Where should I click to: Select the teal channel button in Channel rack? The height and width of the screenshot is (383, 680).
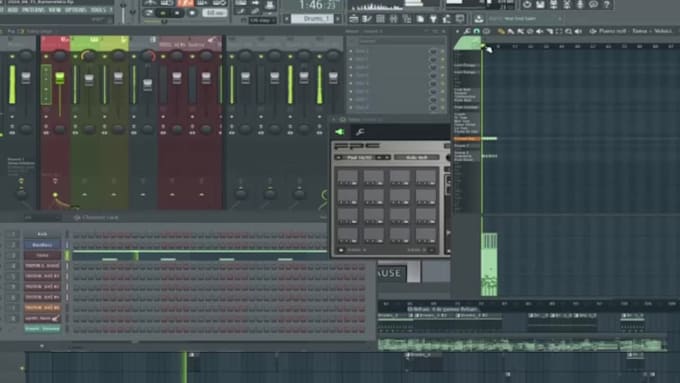tap(42, 329)
